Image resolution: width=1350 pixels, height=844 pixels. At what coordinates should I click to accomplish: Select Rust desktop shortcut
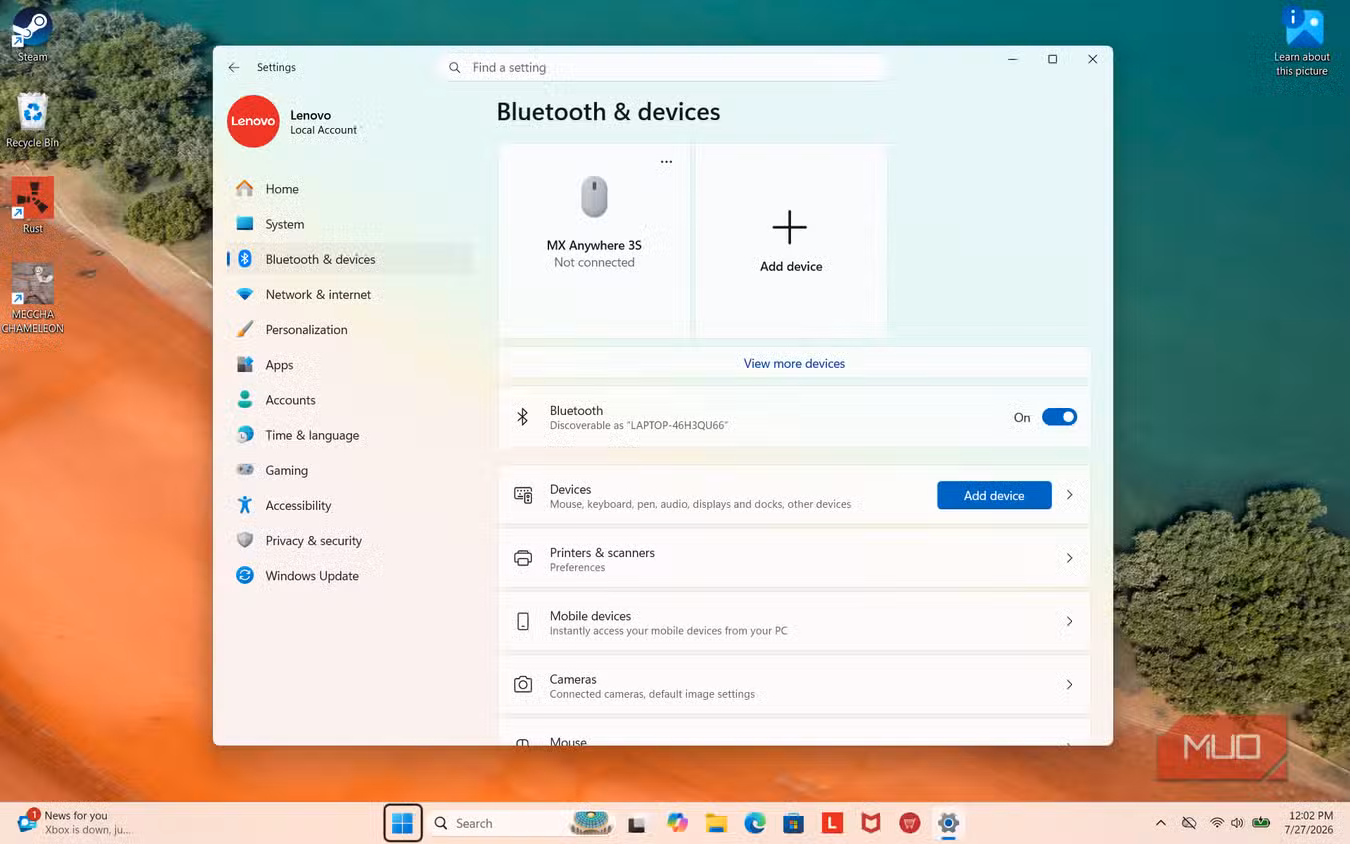tap(32, 206)
